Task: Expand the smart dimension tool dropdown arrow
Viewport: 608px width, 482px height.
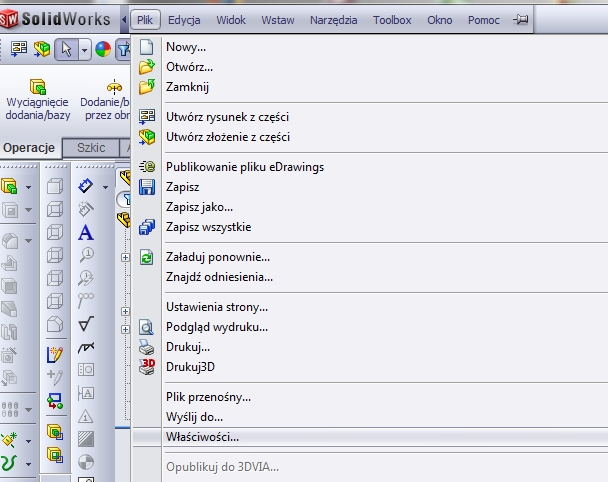Action: click(x=107, y=186)
